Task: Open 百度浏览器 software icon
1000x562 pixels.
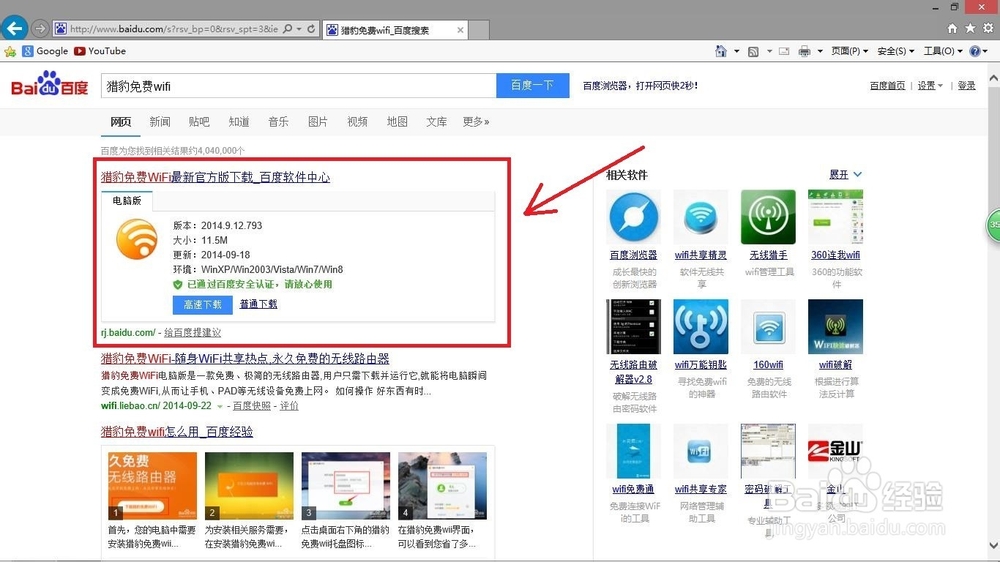Action: click(x=633, y=216)
